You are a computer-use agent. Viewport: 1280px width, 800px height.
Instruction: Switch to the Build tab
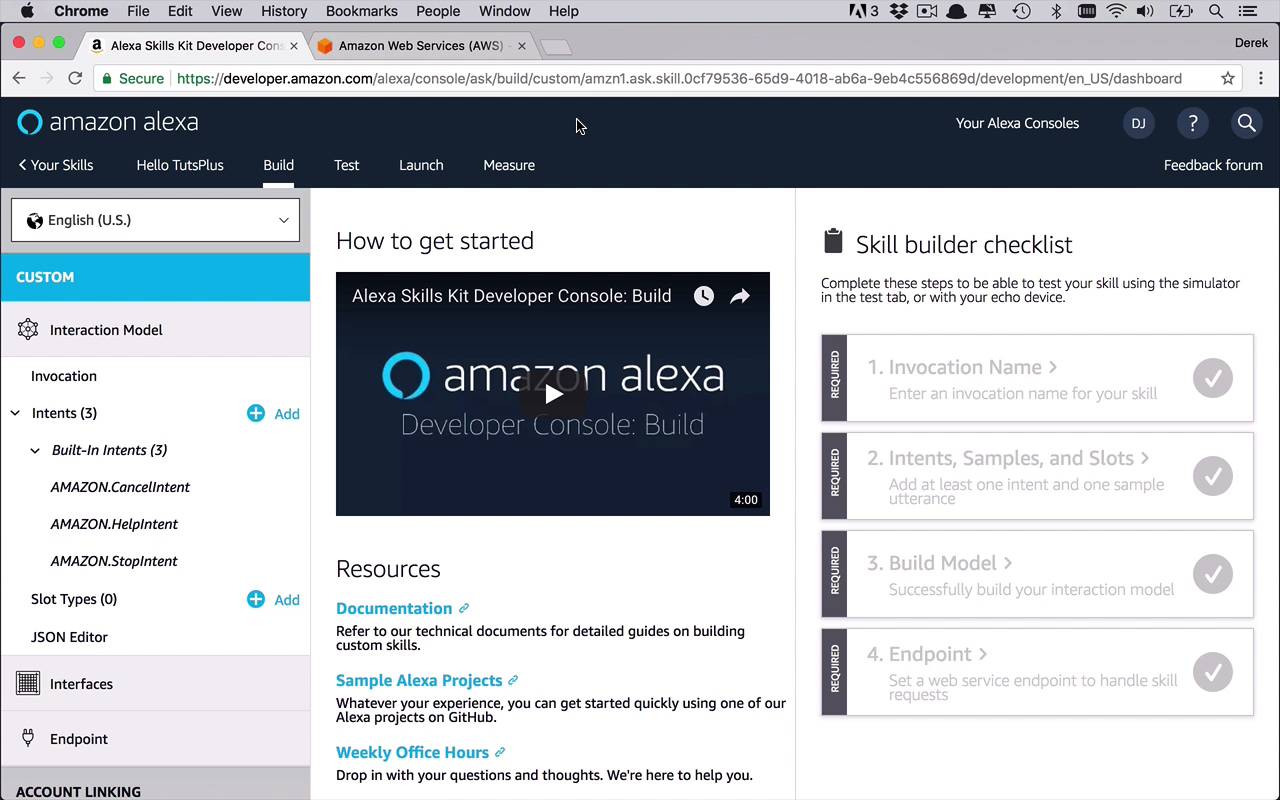[x=279, y=165]
